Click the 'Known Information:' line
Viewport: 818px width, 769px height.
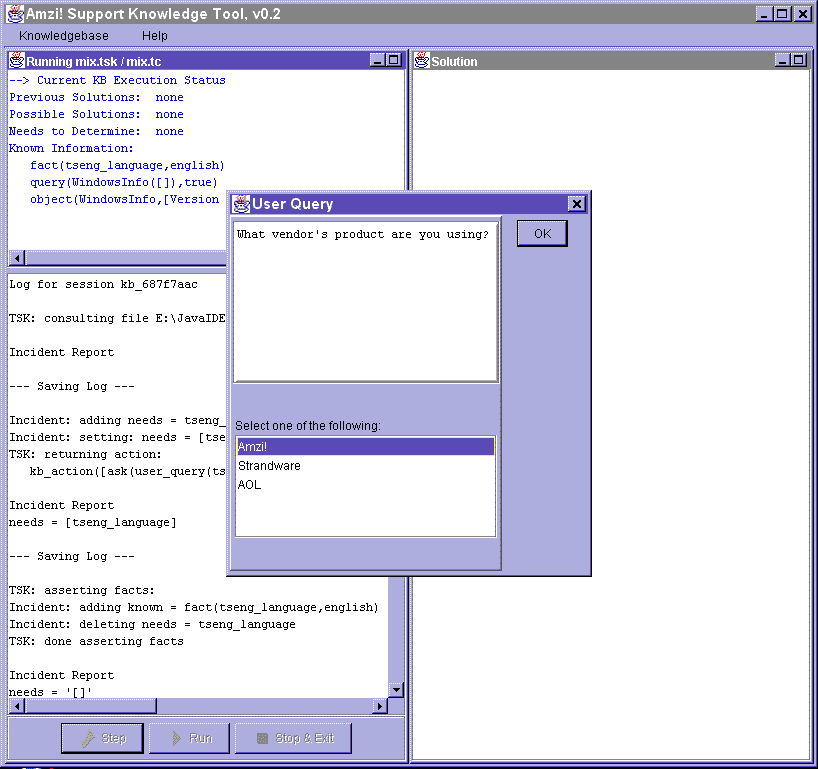[71, 148]
